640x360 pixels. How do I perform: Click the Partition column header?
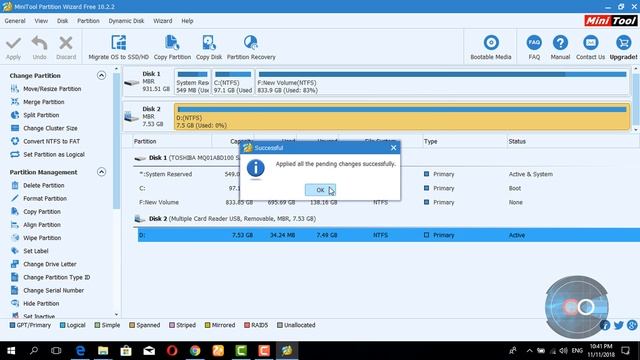145,141
